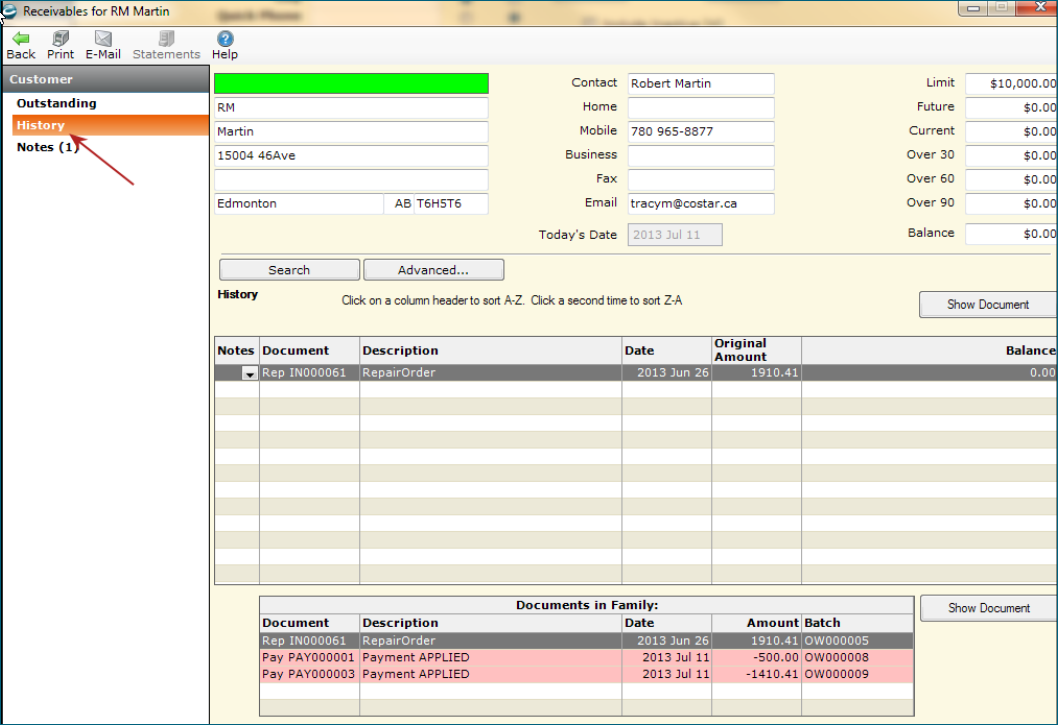Click the first name field RM

(x=351, y=108)
